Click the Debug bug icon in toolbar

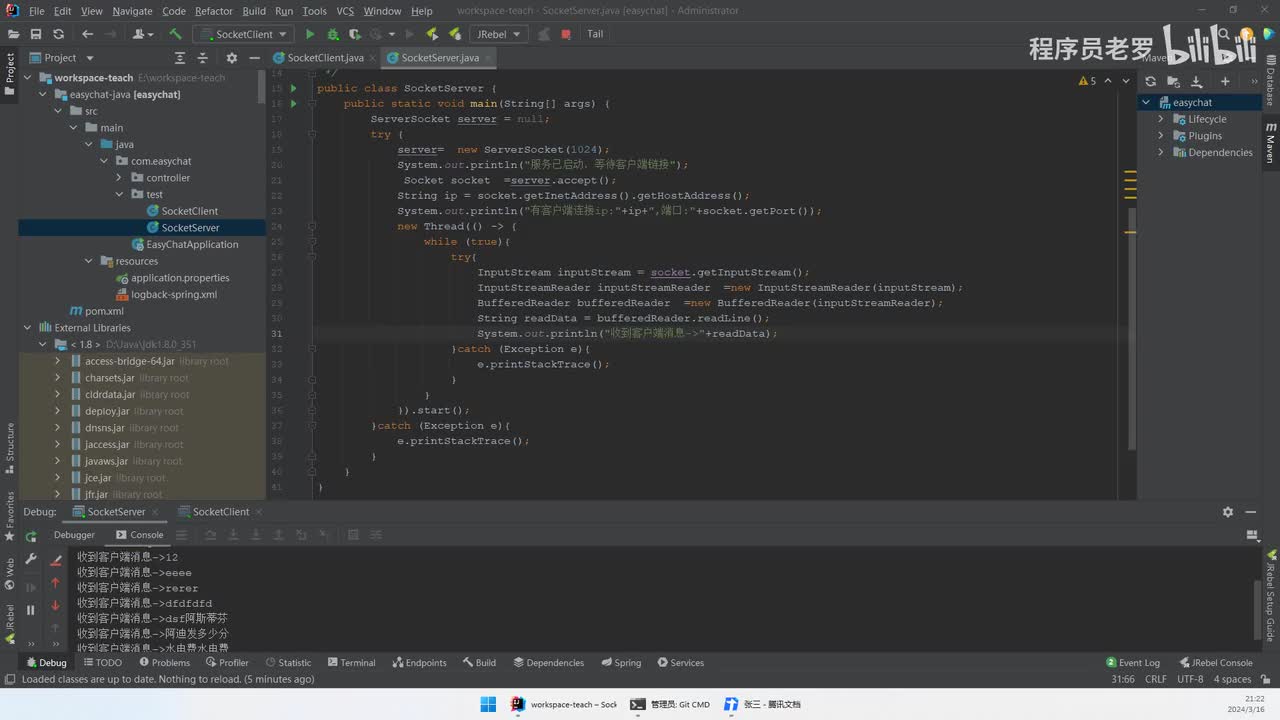tap(334, 34)
